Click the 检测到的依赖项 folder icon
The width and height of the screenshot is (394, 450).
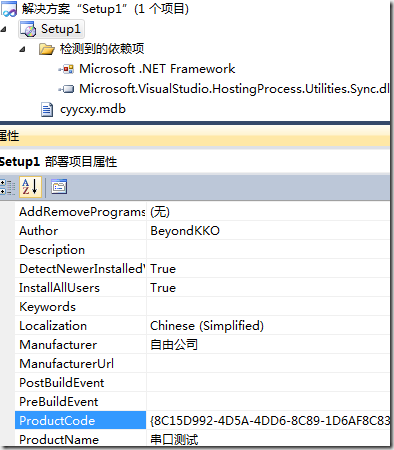pyautogui.click(x=47, y=49)
